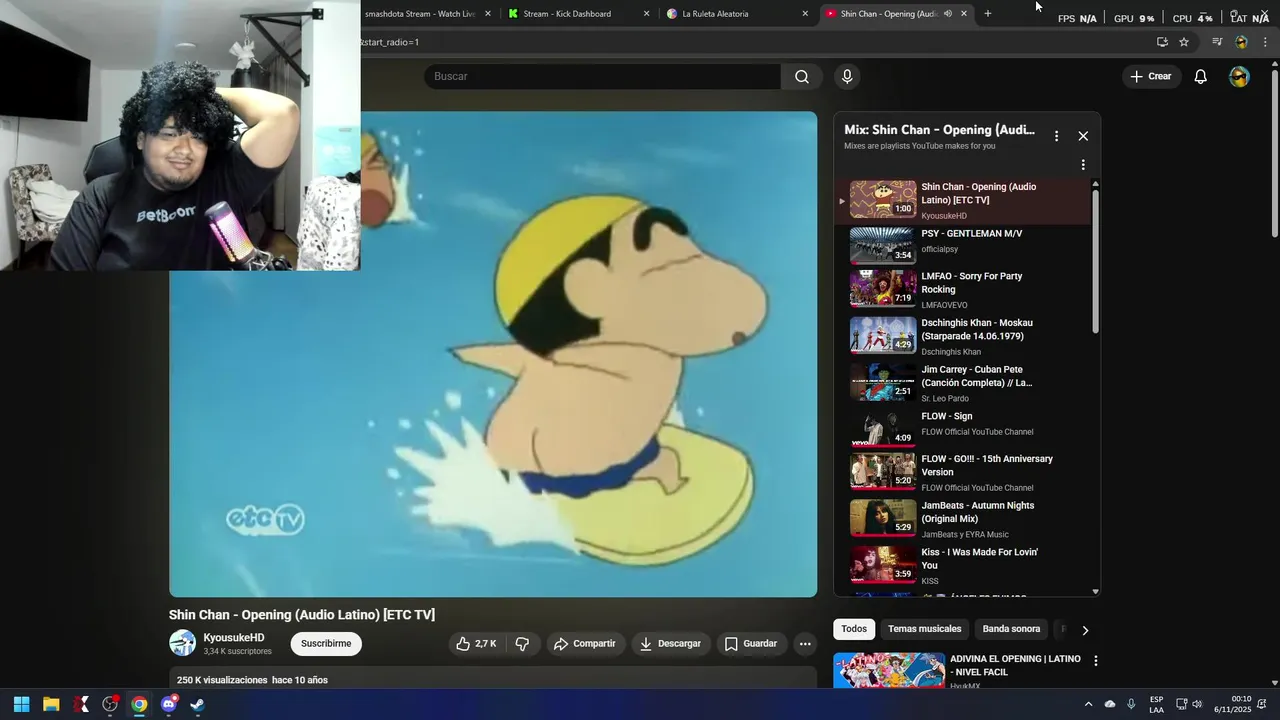The height and width of the screenshot is (720, 1280).
Task: Open playlist options below the Mix title
Action: pyautogui.click(x=1083, y=165)
